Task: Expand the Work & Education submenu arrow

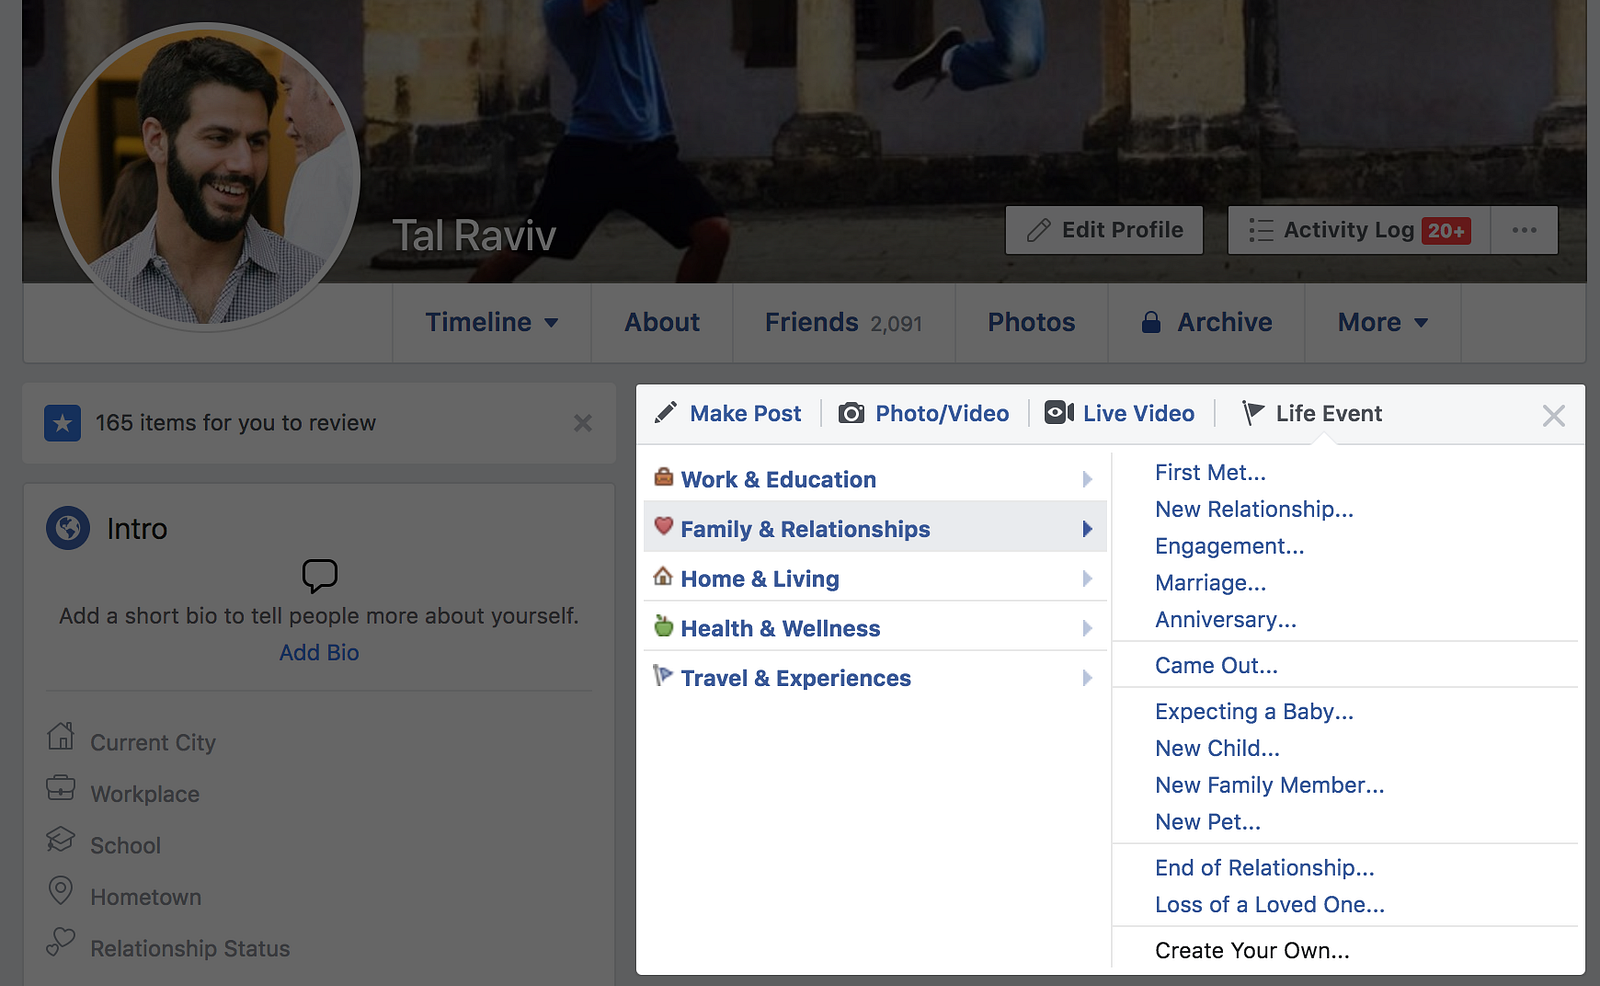Action: [1087, 479]
